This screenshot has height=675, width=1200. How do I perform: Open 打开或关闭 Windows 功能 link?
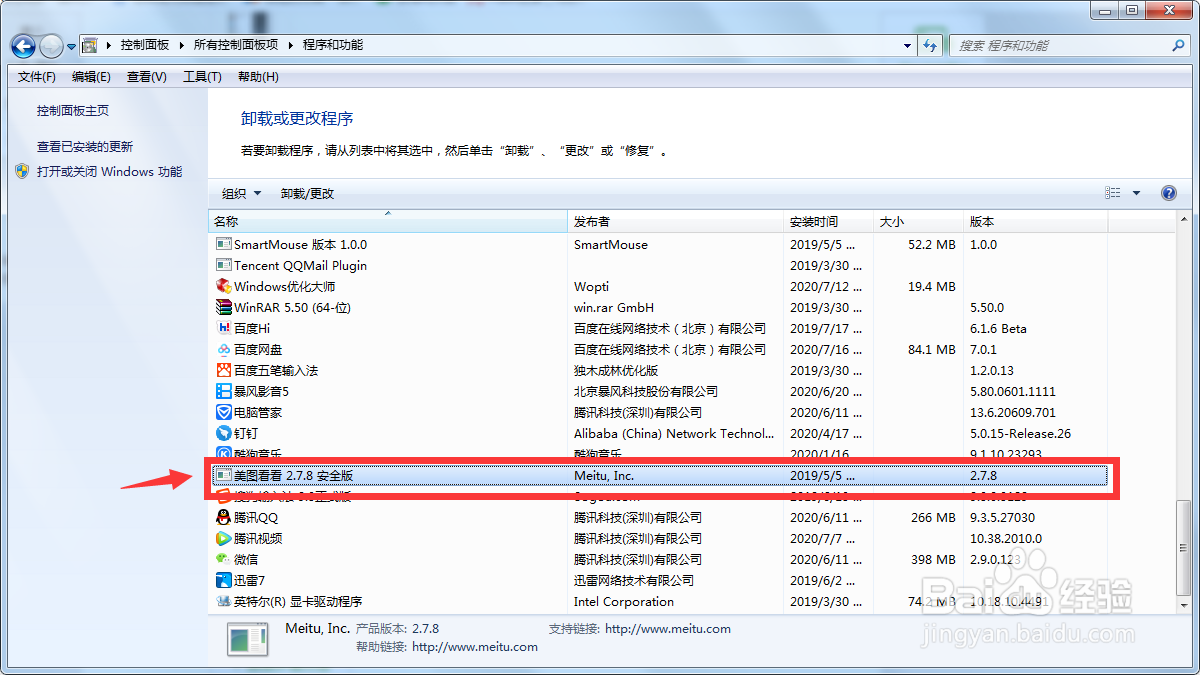[x=110, y=171]
